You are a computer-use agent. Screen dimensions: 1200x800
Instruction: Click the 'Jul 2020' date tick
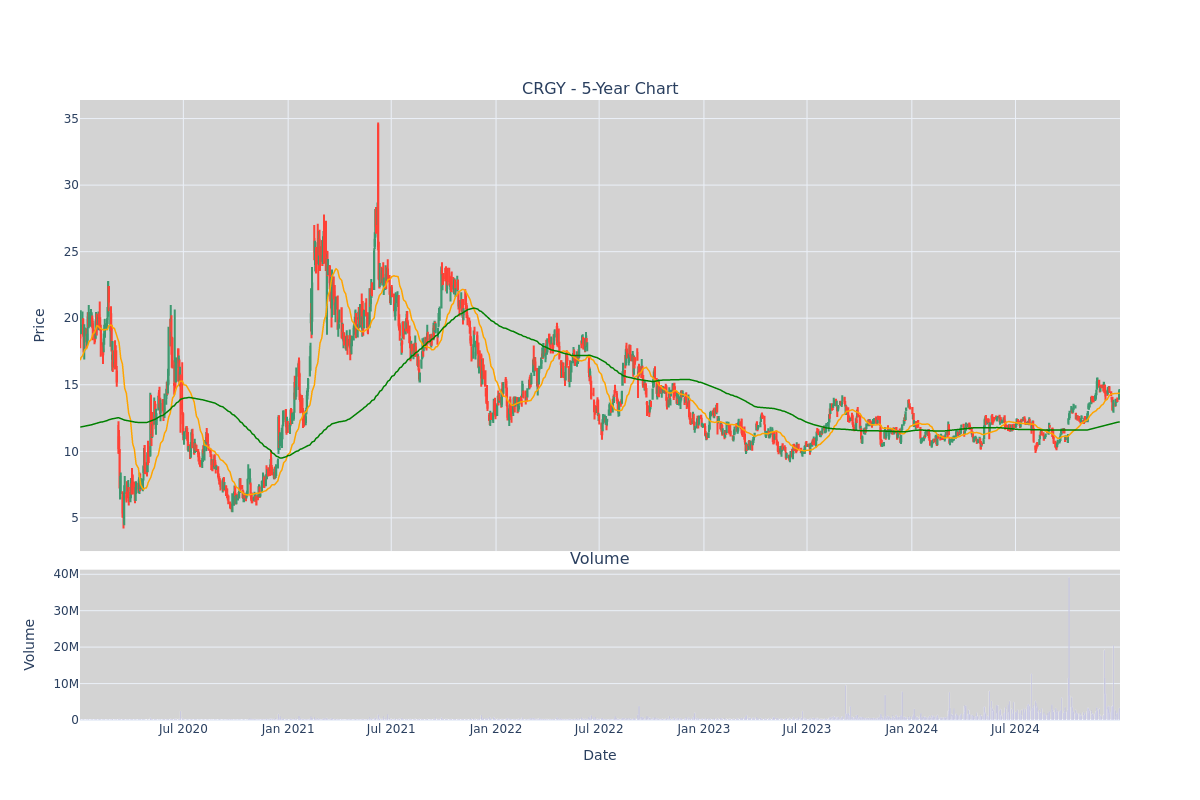(x=183, y=729)
